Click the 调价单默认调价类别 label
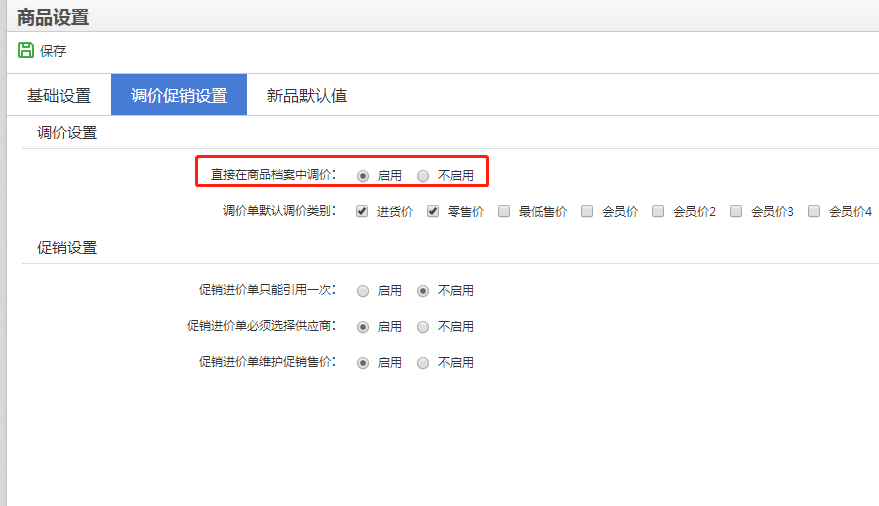Viewport: 879px width, 506px height. 280,211
